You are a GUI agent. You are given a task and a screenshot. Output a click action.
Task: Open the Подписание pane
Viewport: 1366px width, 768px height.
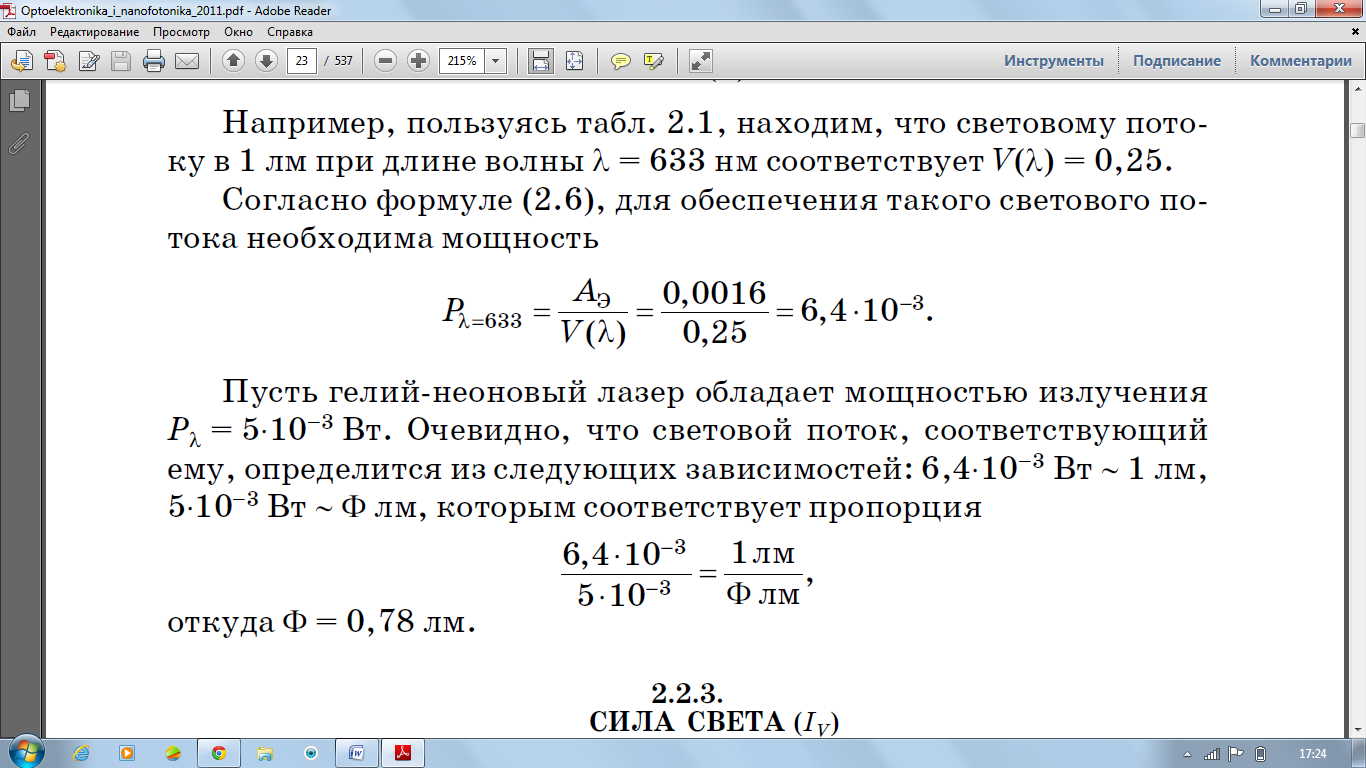(1177, 61)
